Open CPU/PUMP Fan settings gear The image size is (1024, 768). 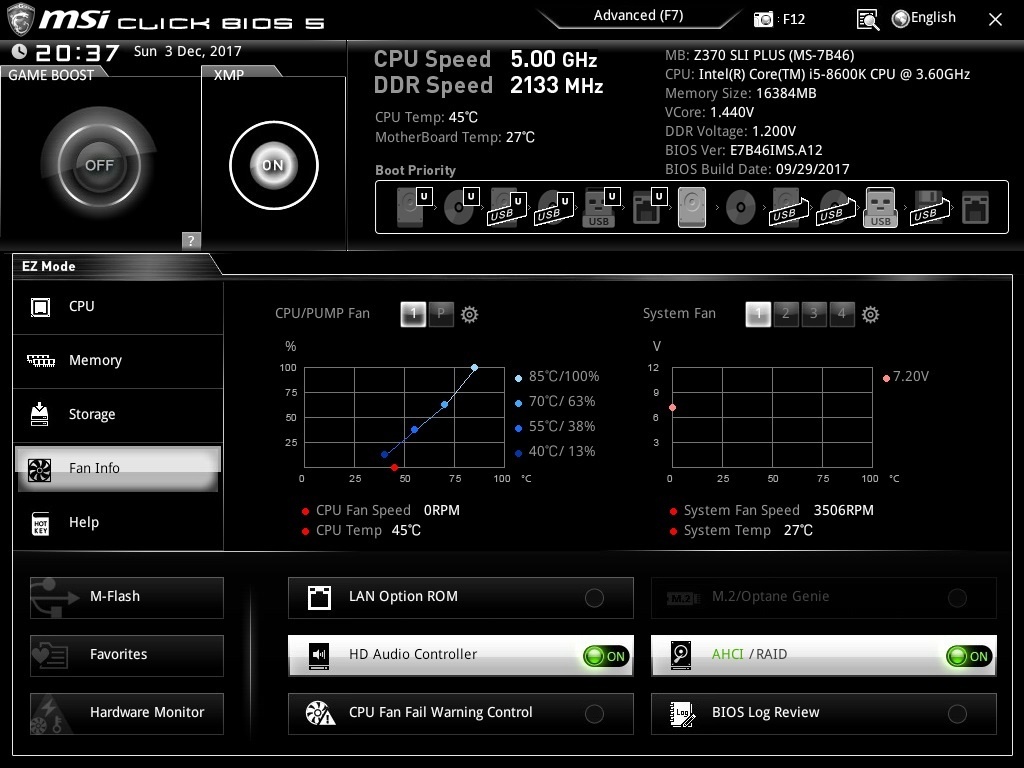click(x=470, y=315)
